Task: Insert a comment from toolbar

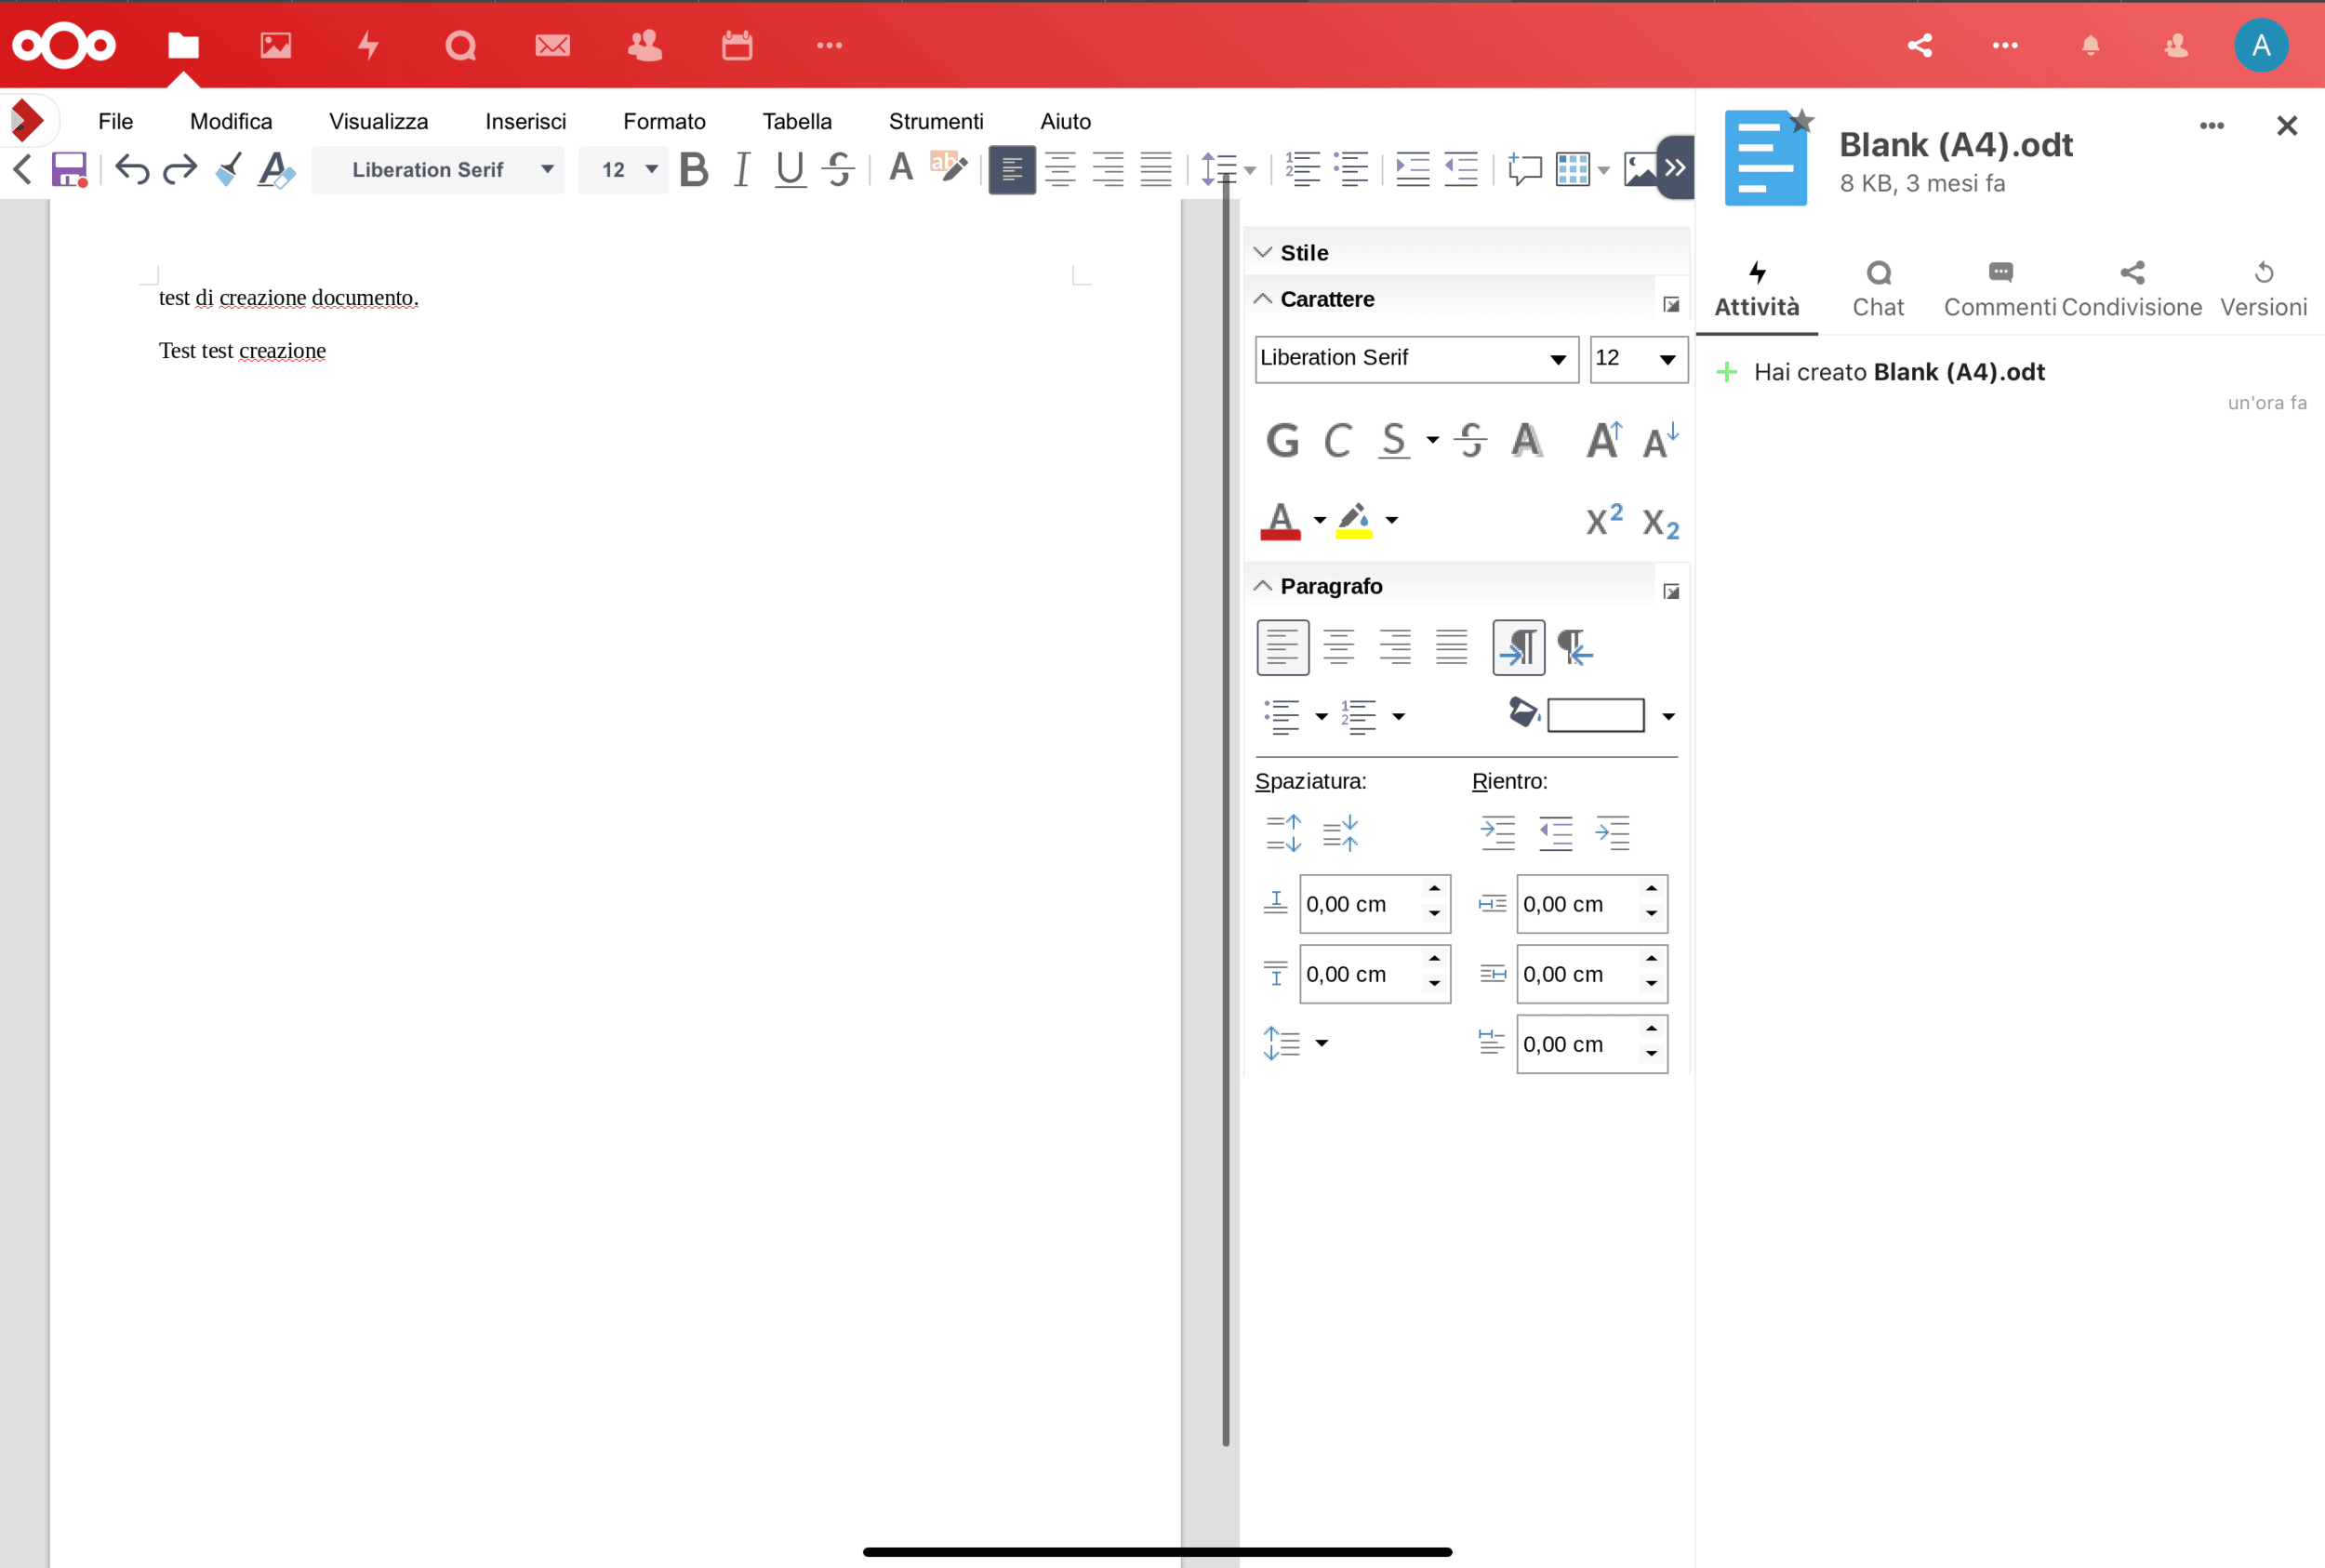Action: point(1524,169)
